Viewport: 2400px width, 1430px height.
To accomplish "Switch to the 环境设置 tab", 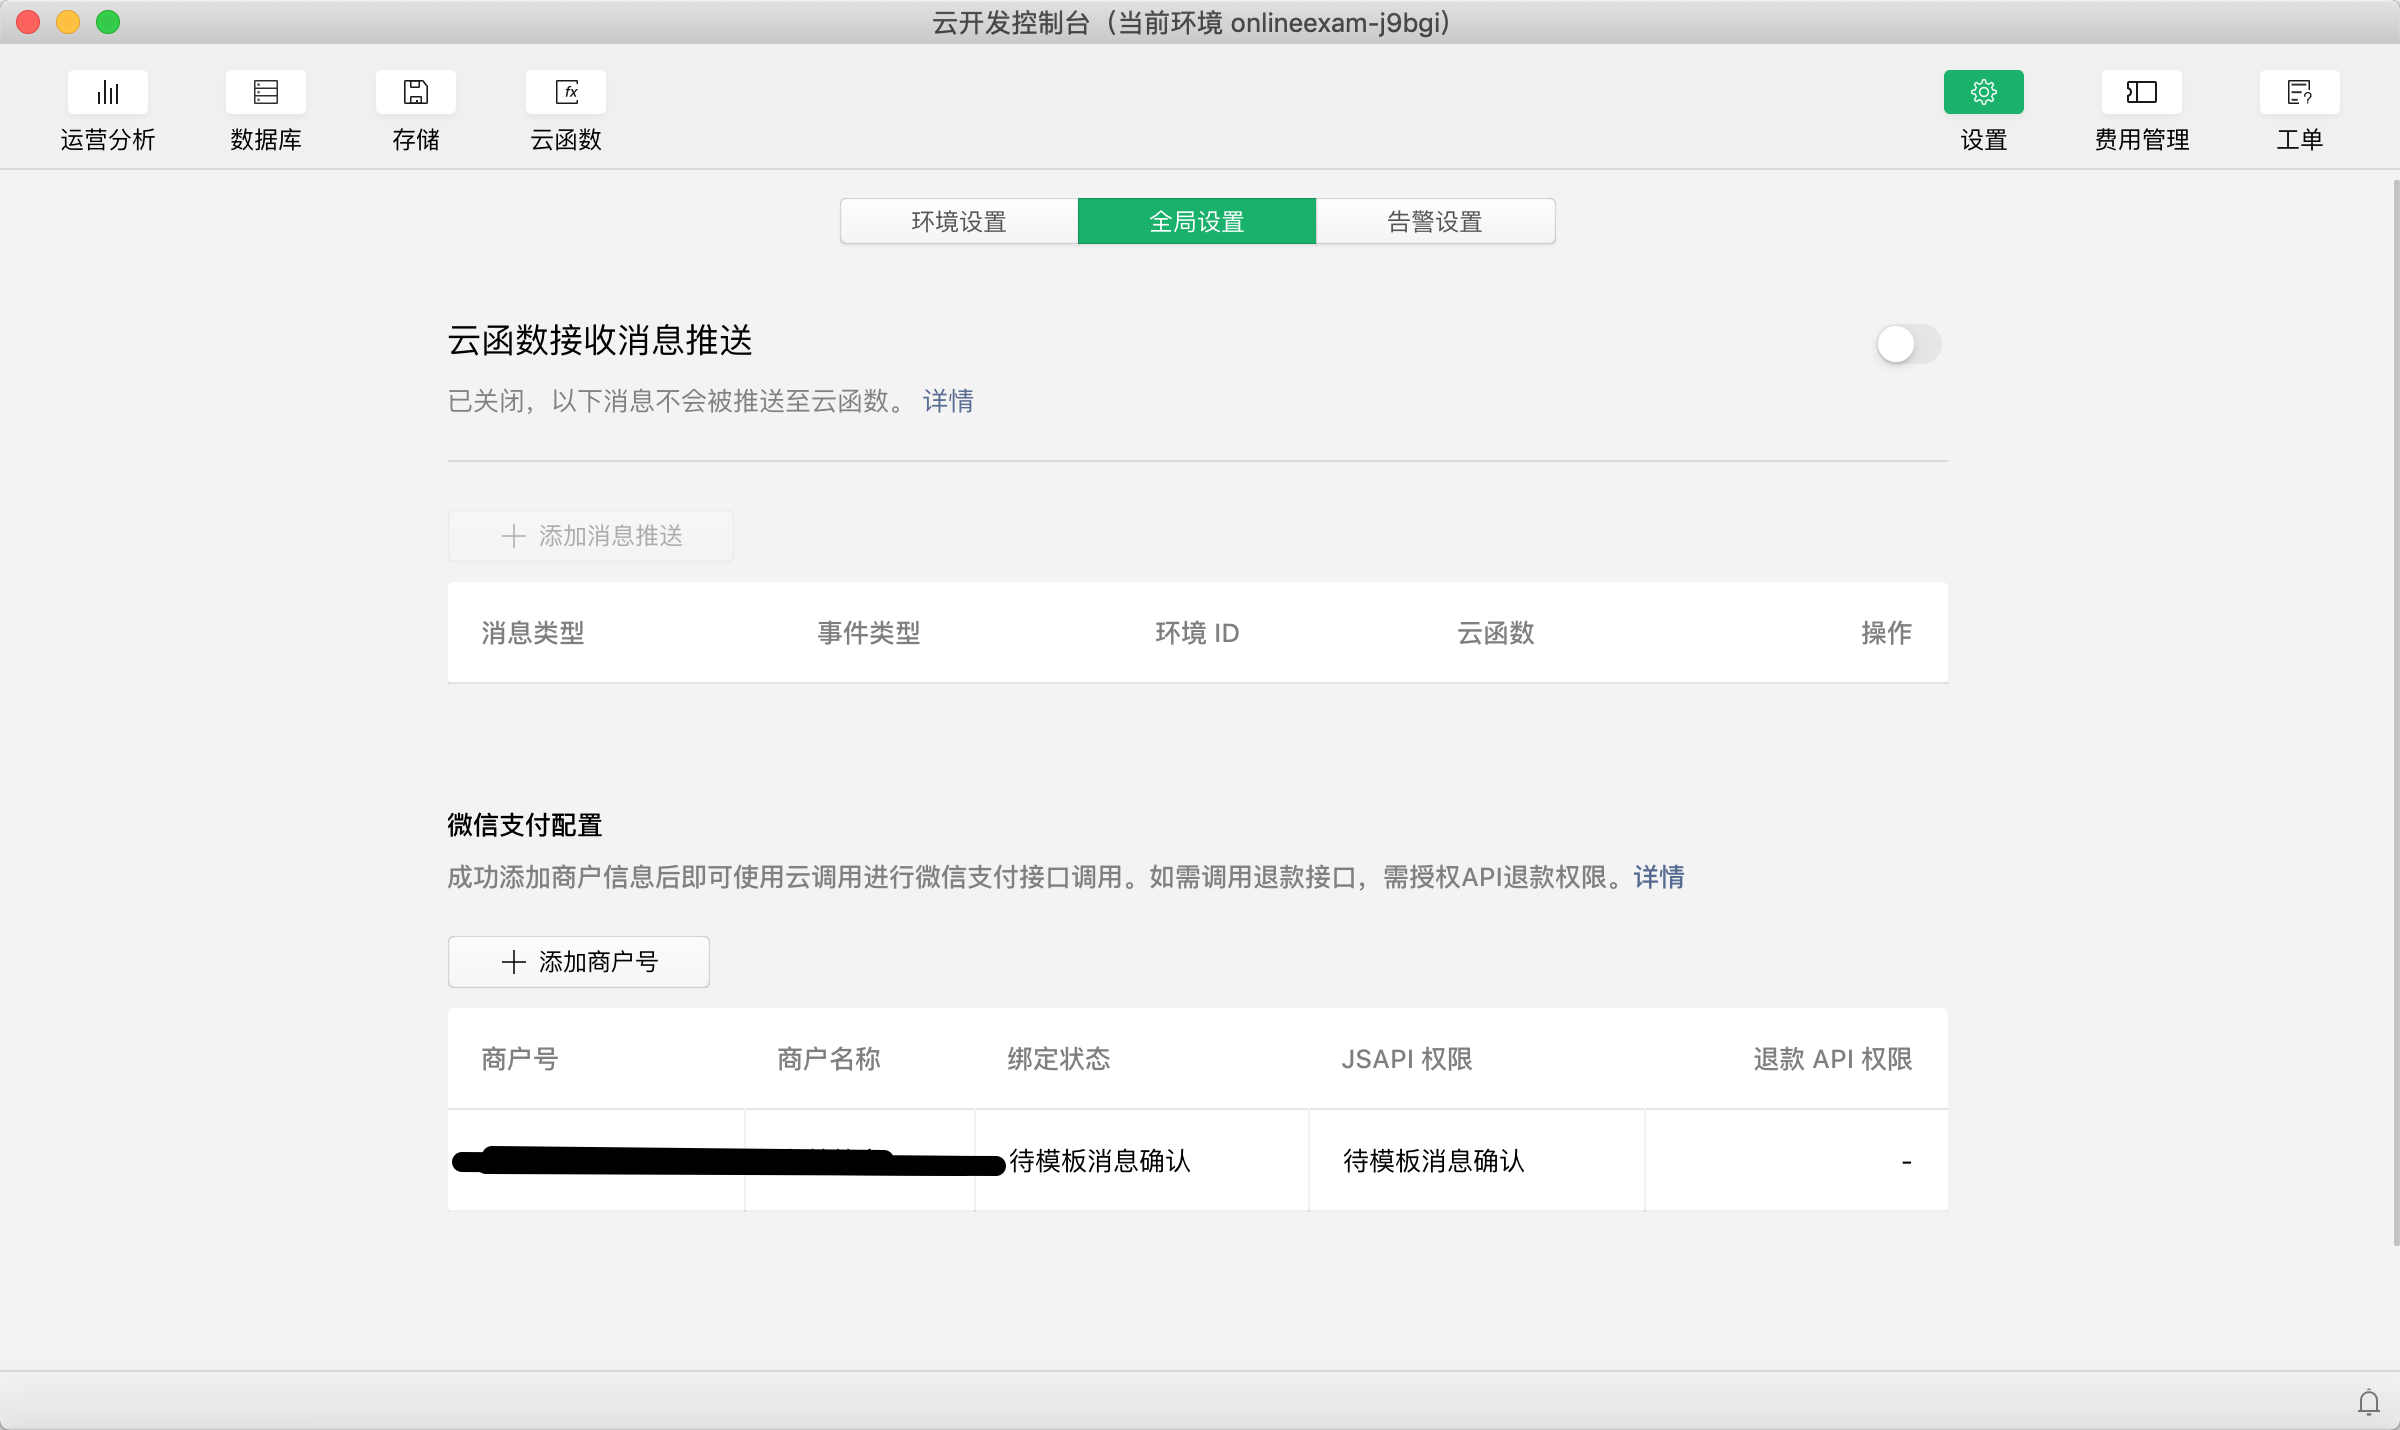I will pos(958,221).
